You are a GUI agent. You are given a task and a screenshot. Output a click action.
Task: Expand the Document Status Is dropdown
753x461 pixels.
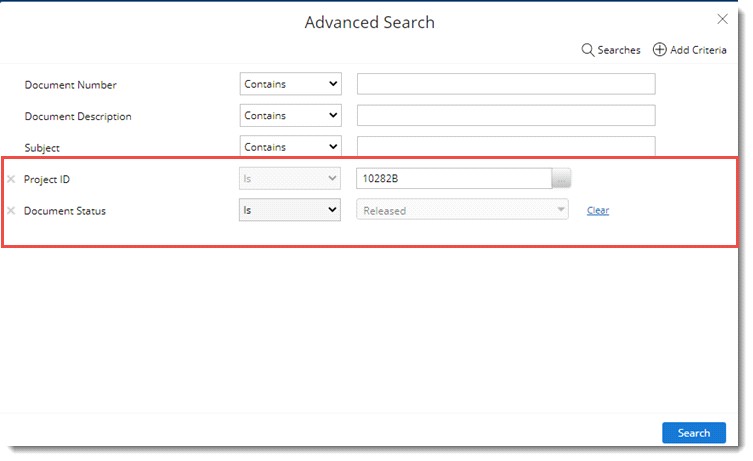290,210
